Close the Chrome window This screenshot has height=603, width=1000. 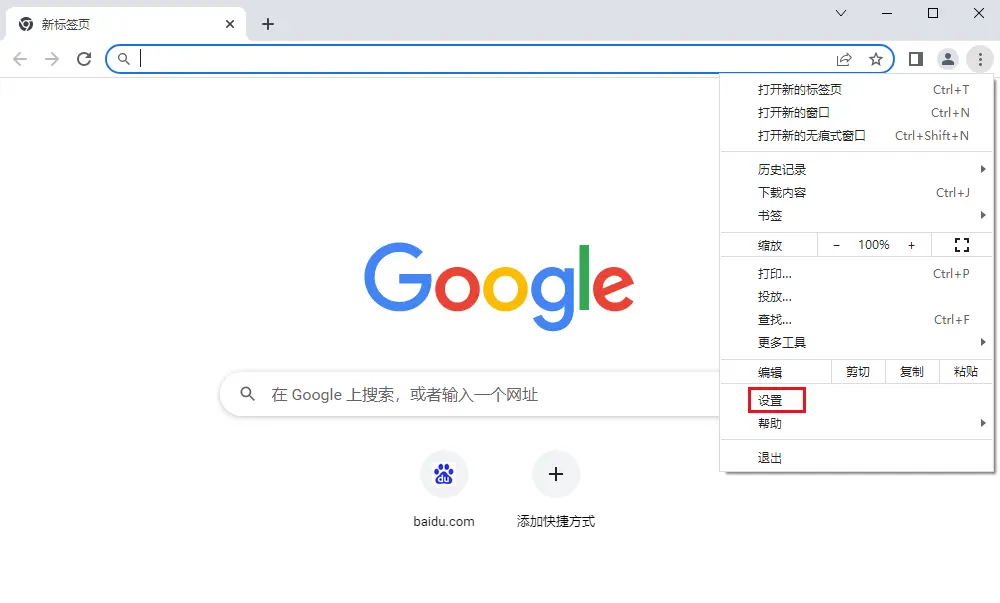tap(979, 13)
